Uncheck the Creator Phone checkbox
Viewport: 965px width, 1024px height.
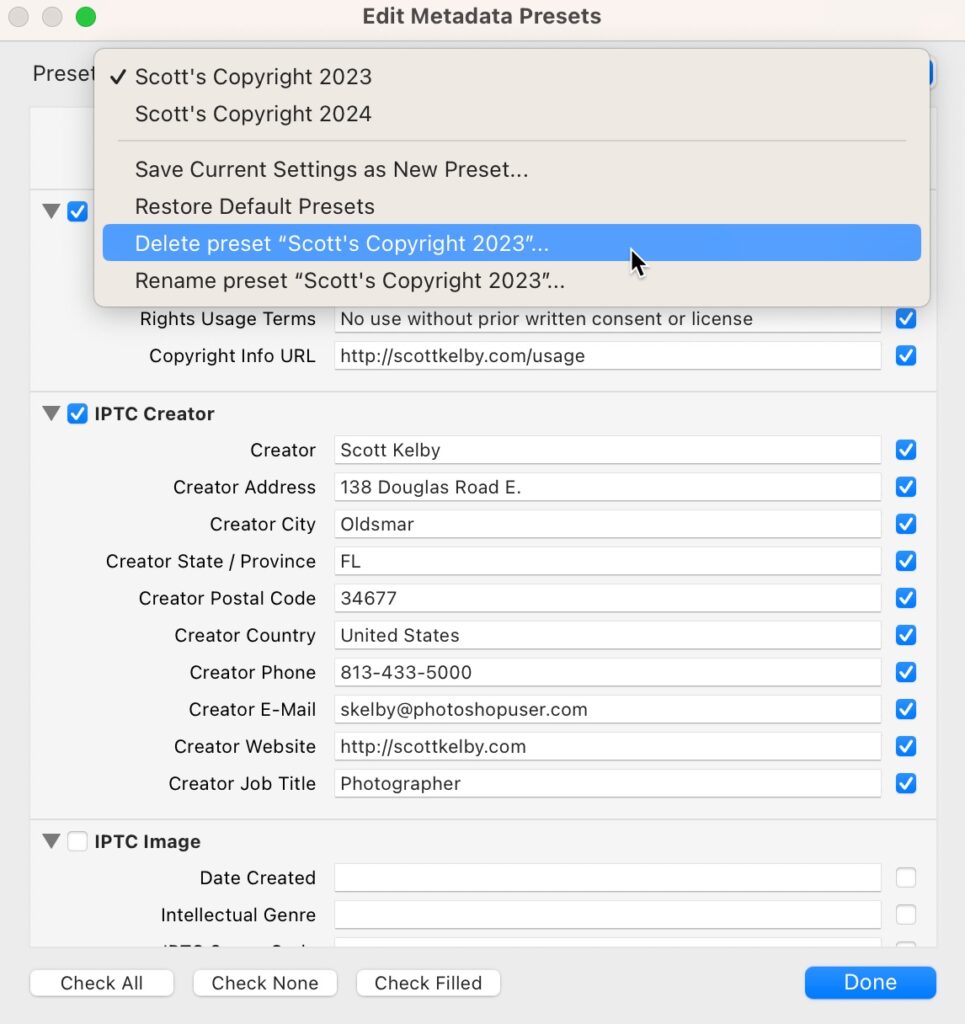click(906, 672)
